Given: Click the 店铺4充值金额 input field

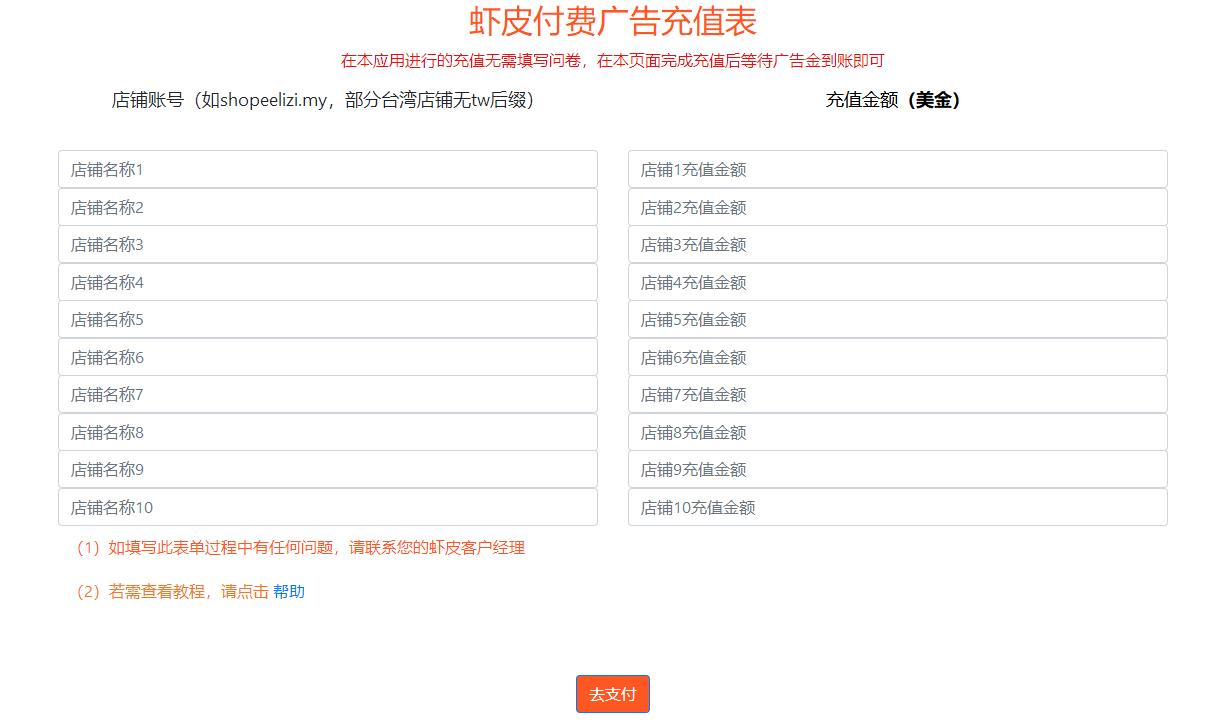Looking at the screenshot, I should (x=897, y=282).
